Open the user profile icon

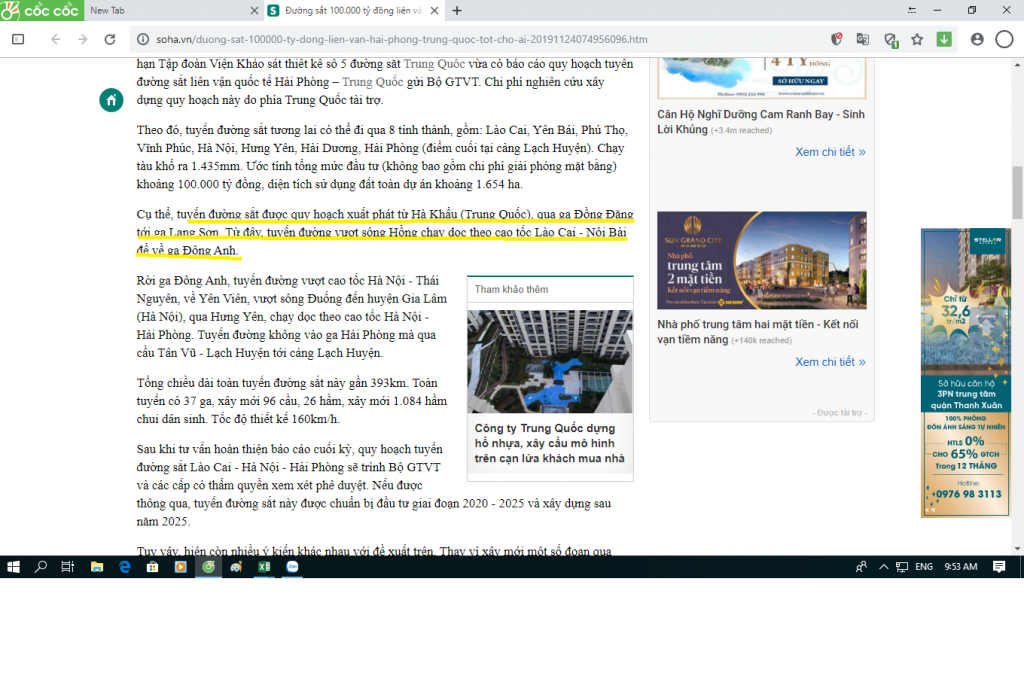[977, 39]
